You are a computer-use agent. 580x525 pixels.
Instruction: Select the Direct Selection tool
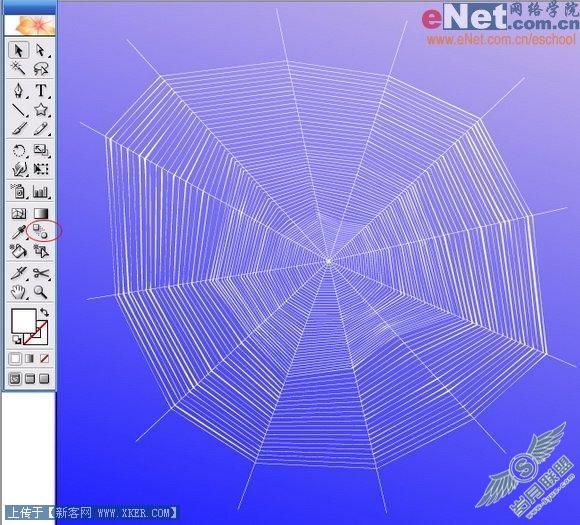pyautogui.click(x=41, y=50)
